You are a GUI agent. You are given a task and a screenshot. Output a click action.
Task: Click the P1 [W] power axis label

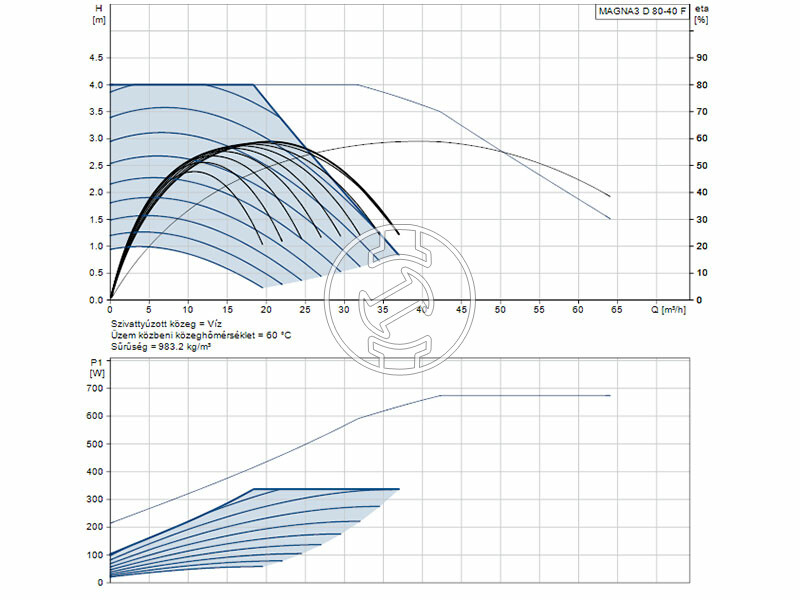97,367
